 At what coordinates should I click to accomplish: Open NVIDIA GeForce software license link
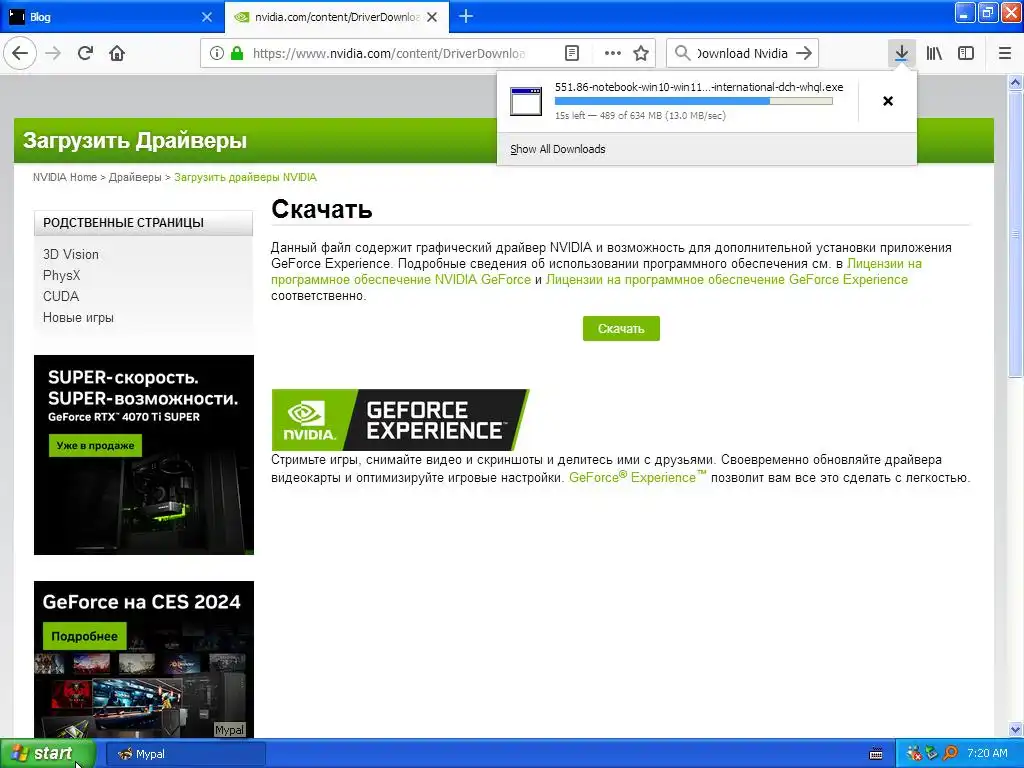(401, 280)
